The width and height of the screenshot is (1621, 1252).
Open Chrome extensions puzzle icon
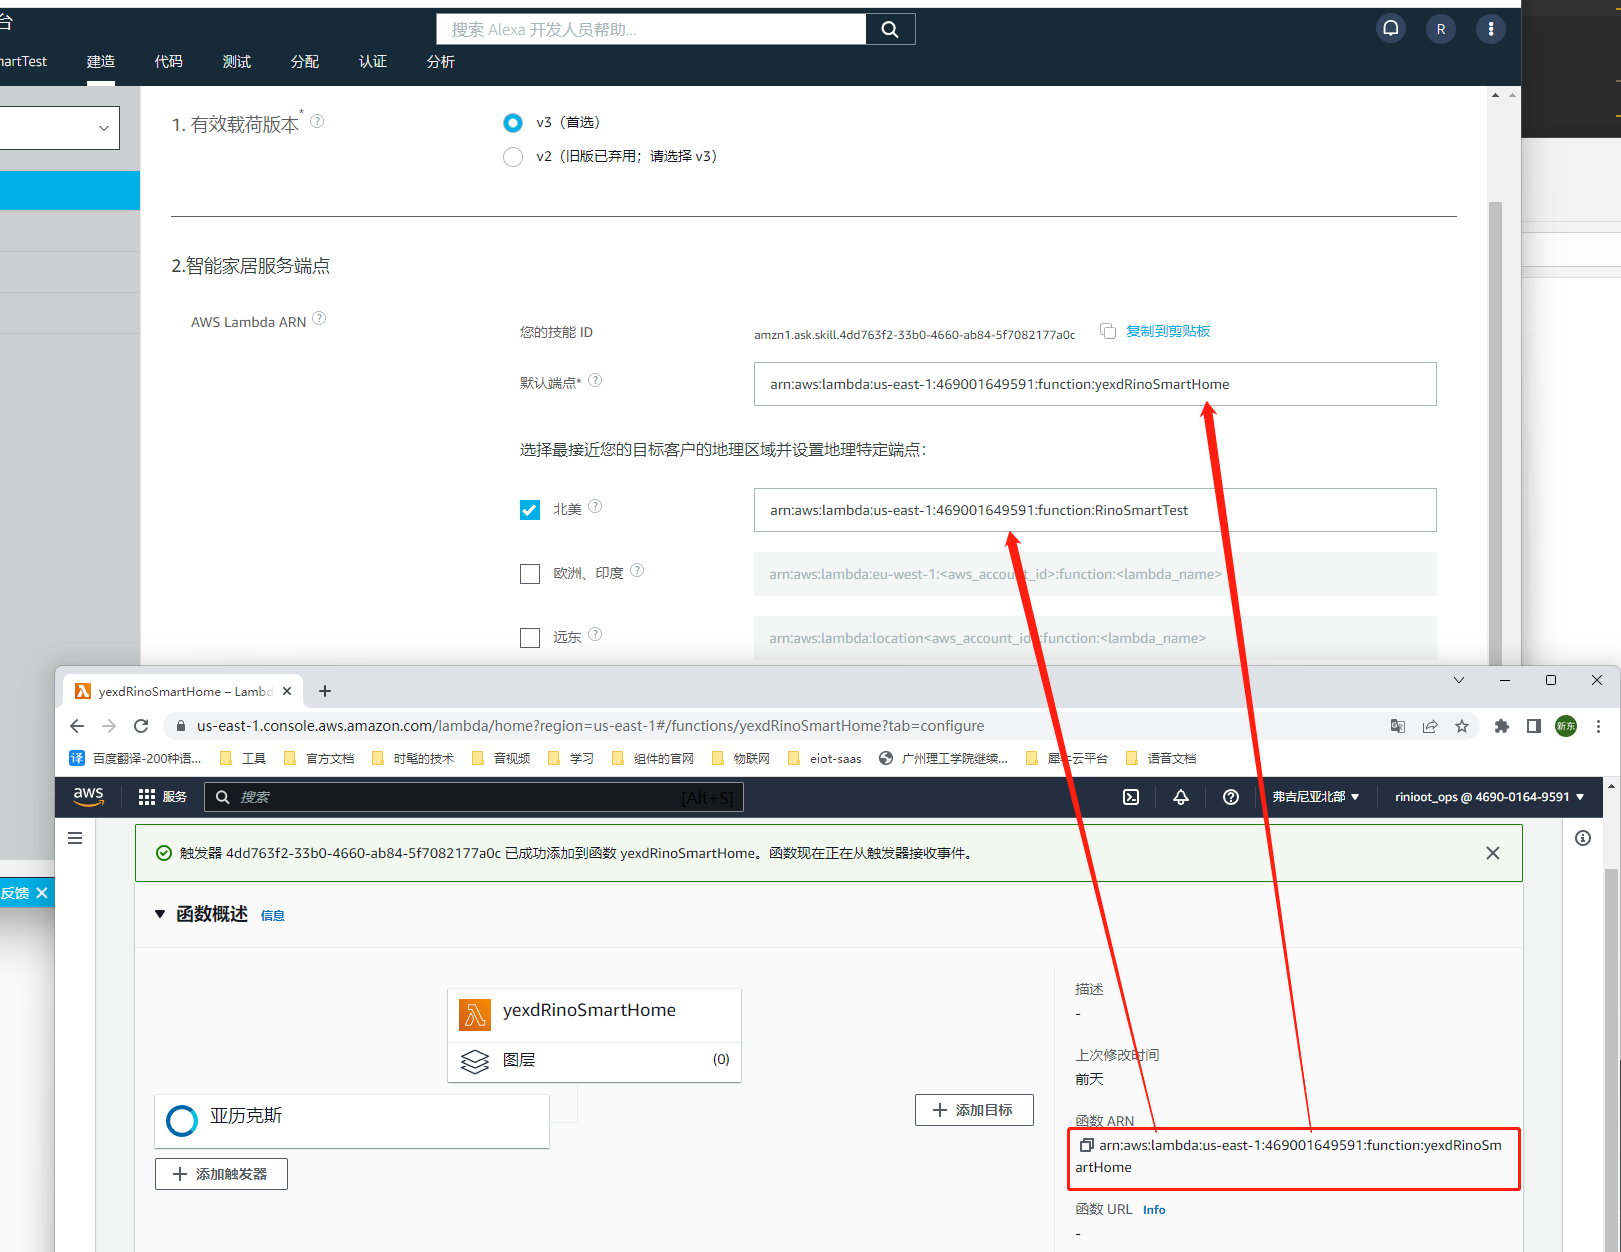(x=1501, y=726)
